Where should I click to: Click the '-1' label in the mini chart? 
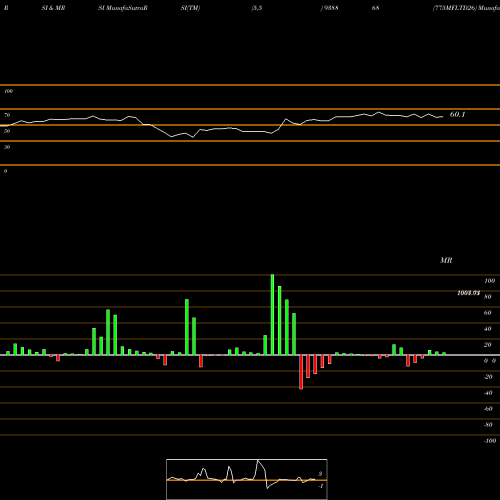(x=320, y=486)
